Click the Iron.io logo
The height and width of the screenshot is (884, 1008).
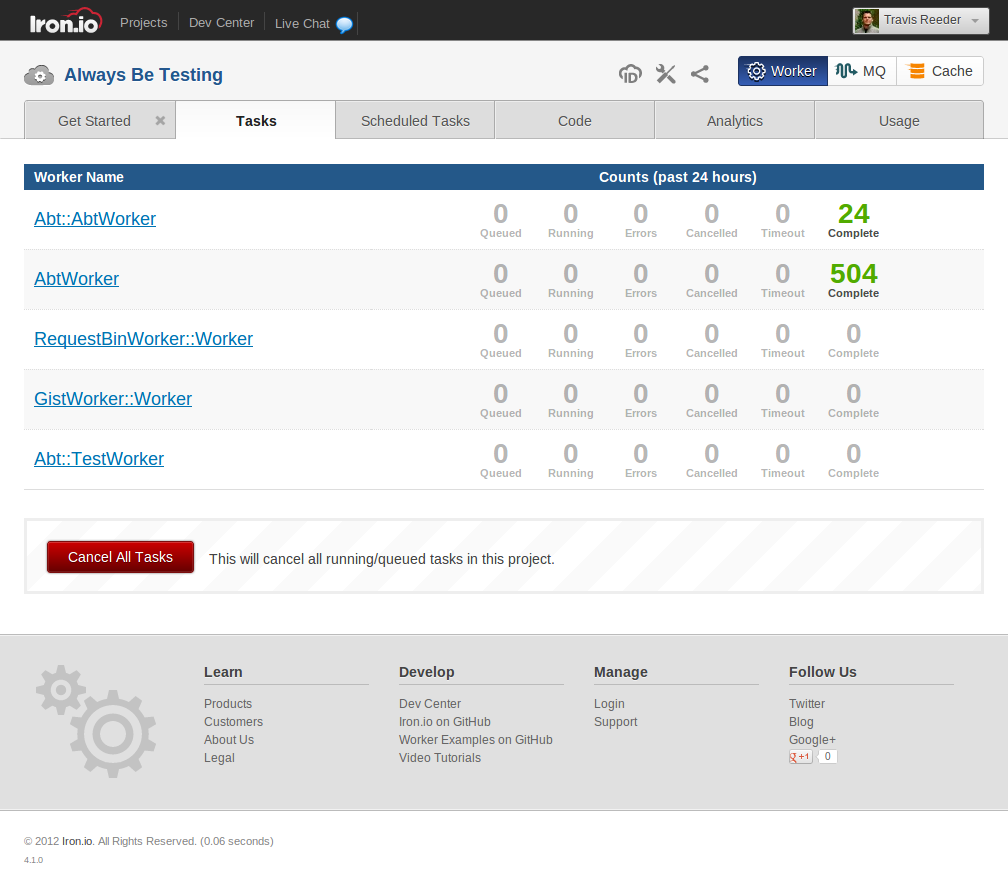pyautogui.click(x=63, y=22)
